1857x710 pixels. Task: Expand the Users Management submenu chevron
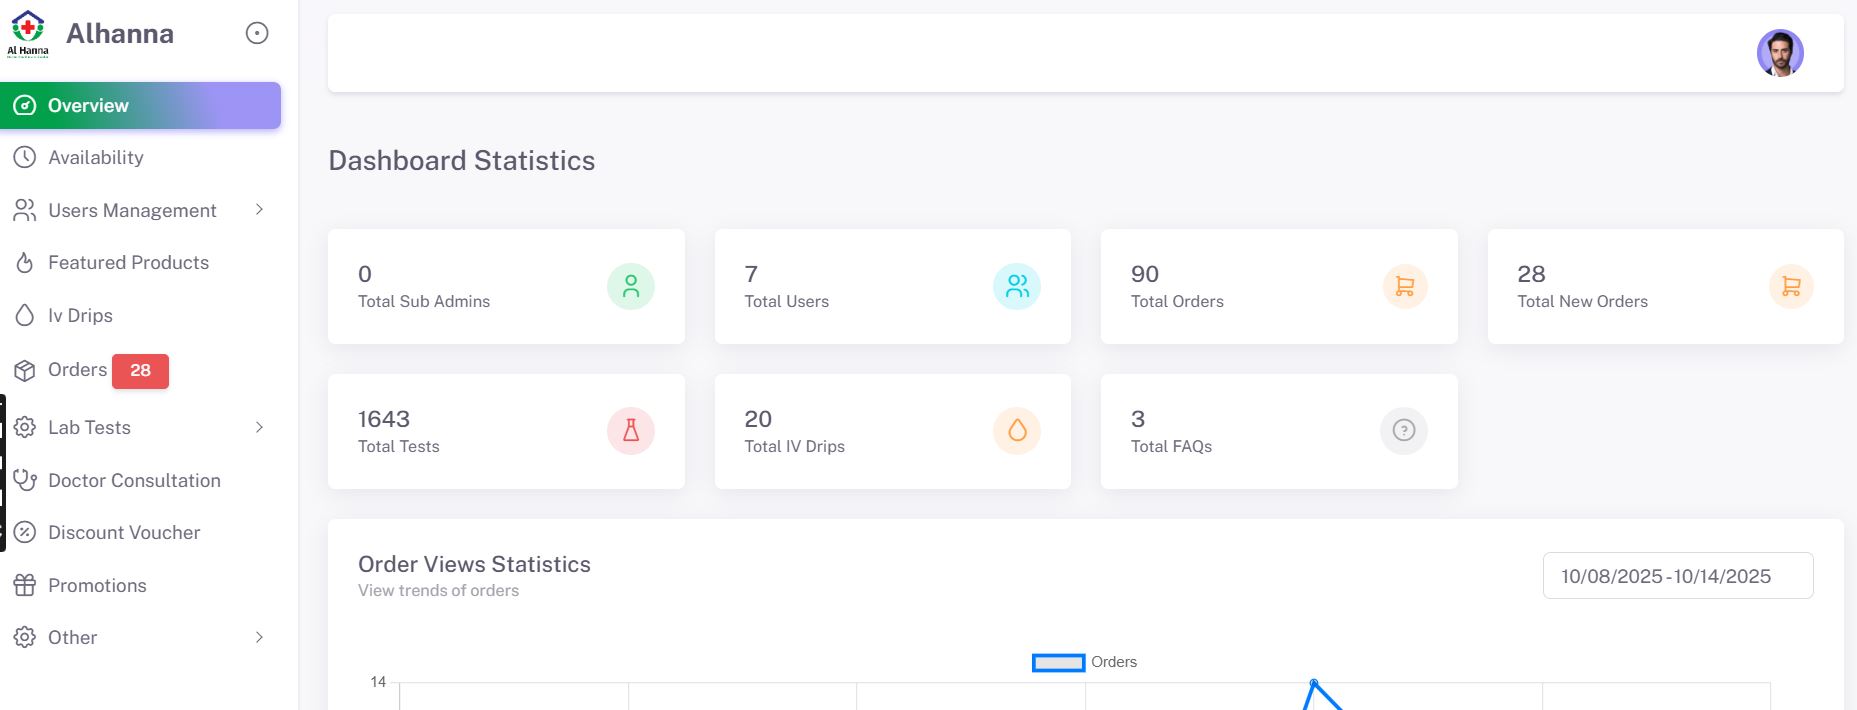click(259, 210)
